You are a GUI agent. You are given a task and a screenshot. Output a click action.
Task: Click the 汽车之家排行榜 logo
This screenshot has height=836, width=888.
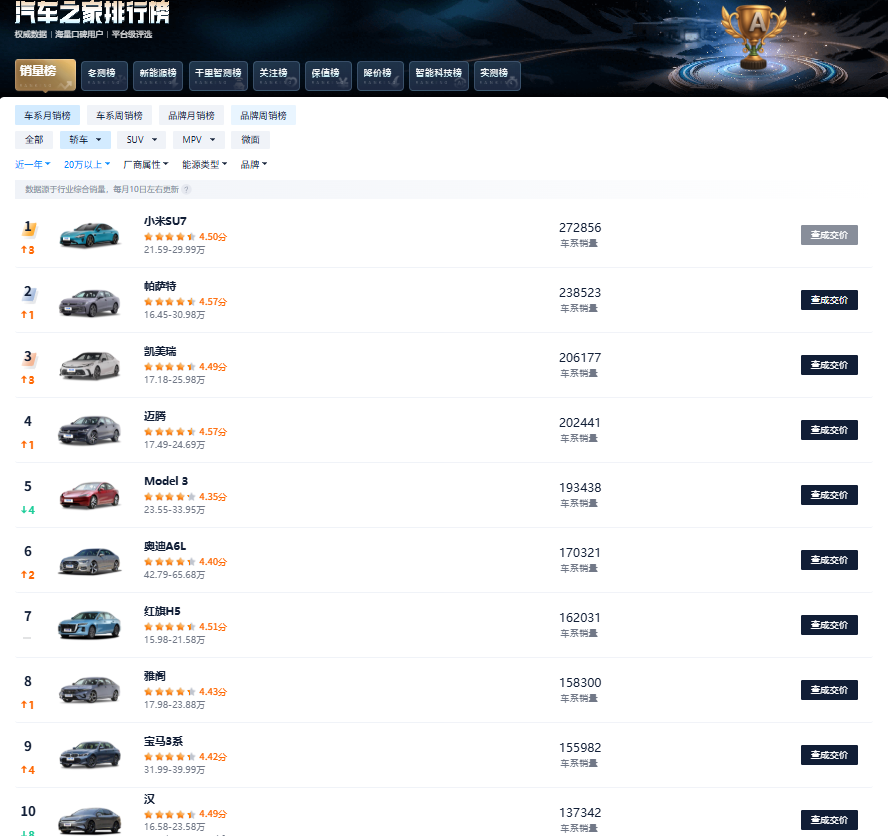coord(90,14)
